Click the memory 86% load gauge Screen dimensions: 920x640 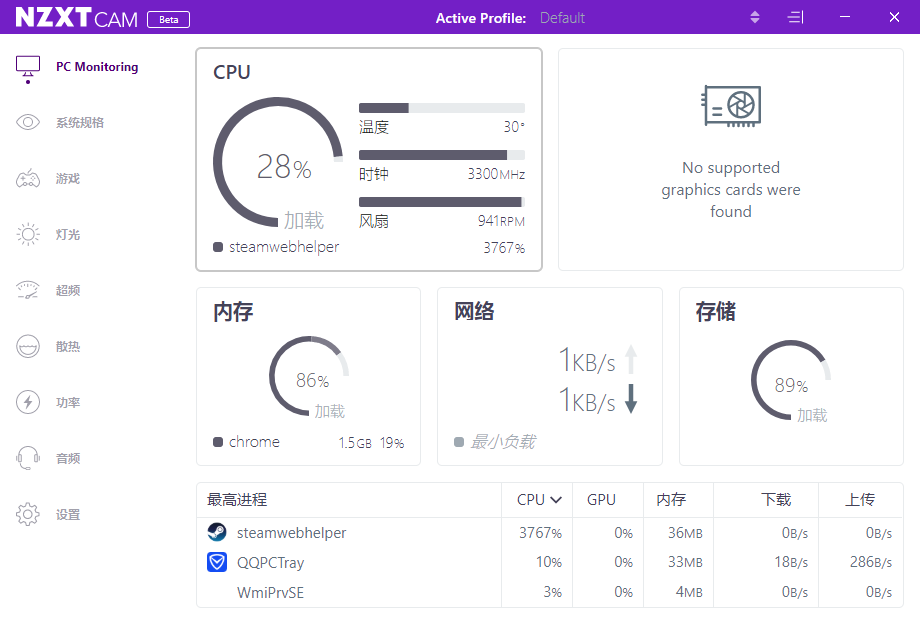(x=309, y=376)
